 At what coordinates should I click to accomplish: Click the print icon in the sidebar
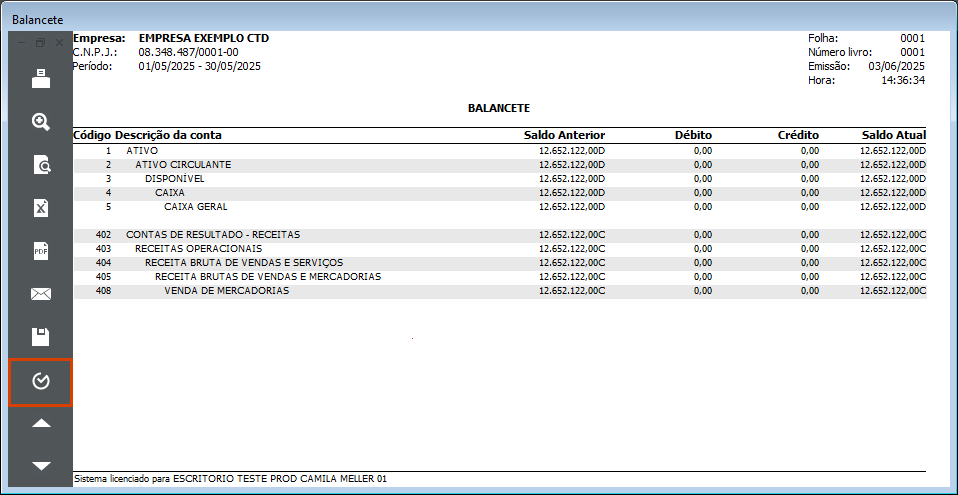[41, 79]
